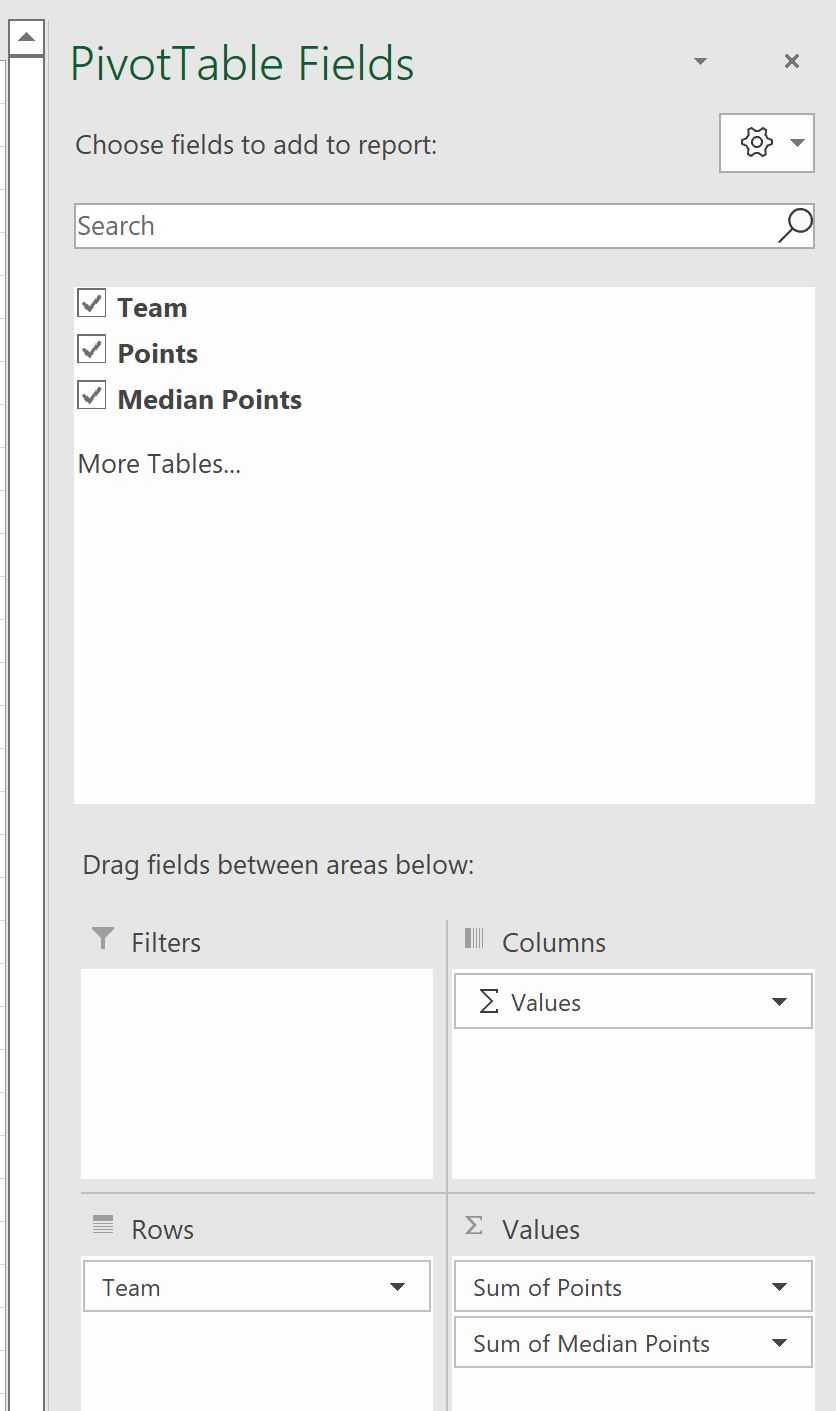Viewport: 836px width, 1411px height.
Task: Close the PivotTable Fields pane
Action: 792,62
